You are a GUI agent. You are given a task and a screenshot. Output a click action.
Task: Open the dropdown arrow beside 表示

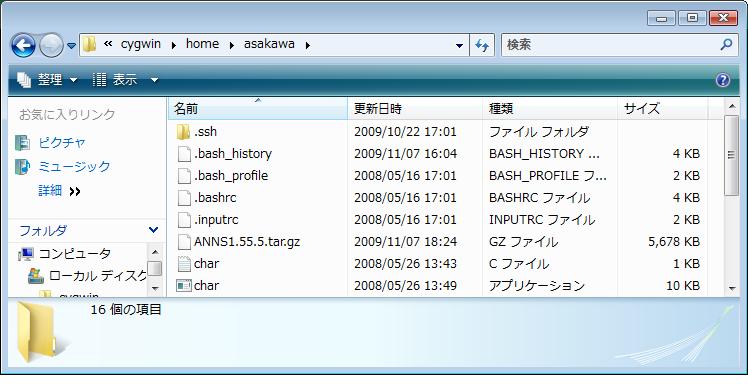tap(154, 80)
